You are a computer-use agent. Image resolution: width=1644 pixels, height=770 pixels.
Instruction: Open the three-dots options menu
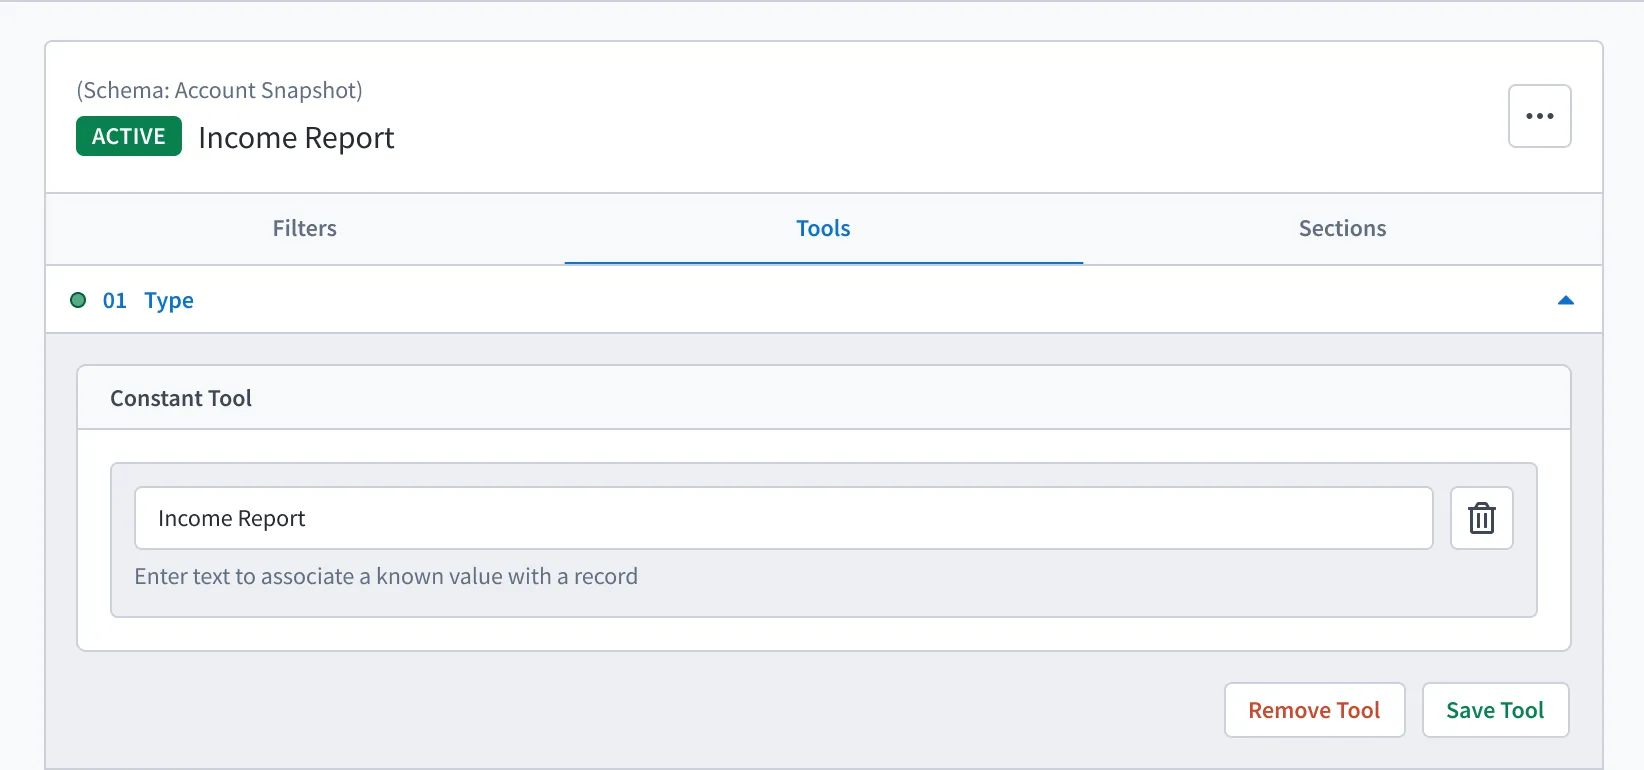(1539, 116)
